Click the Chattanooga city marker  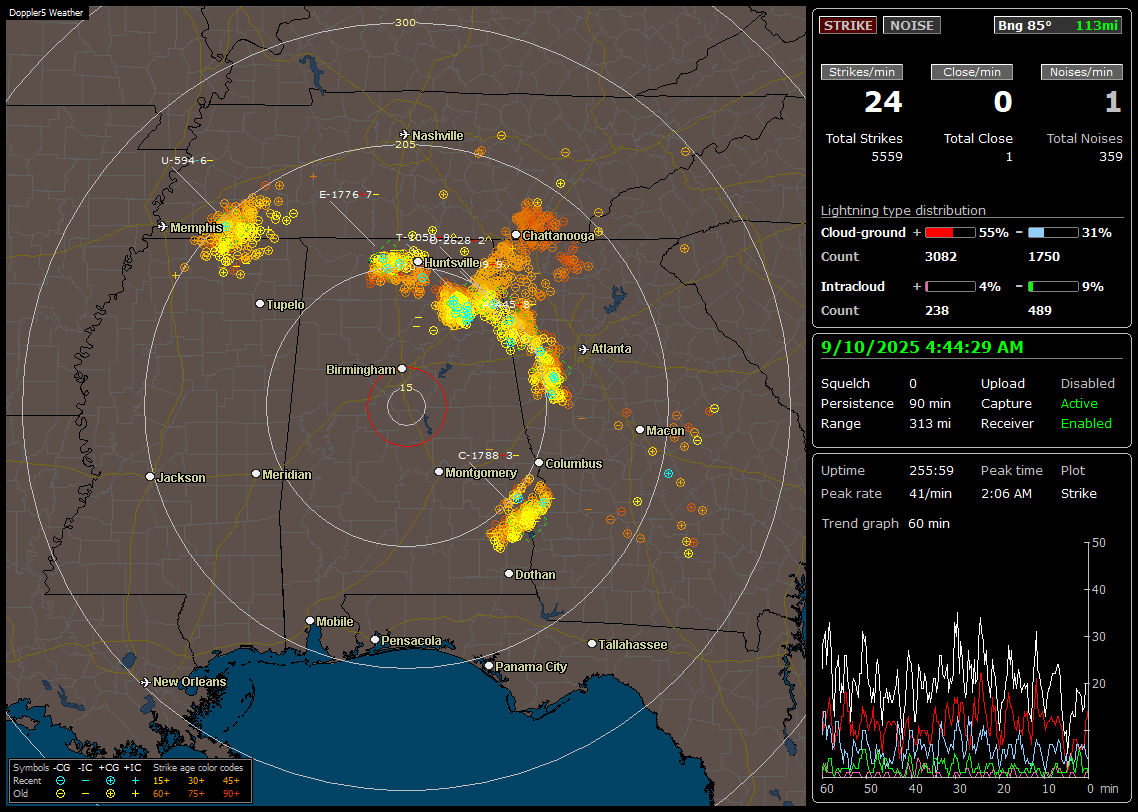[515, 235]
